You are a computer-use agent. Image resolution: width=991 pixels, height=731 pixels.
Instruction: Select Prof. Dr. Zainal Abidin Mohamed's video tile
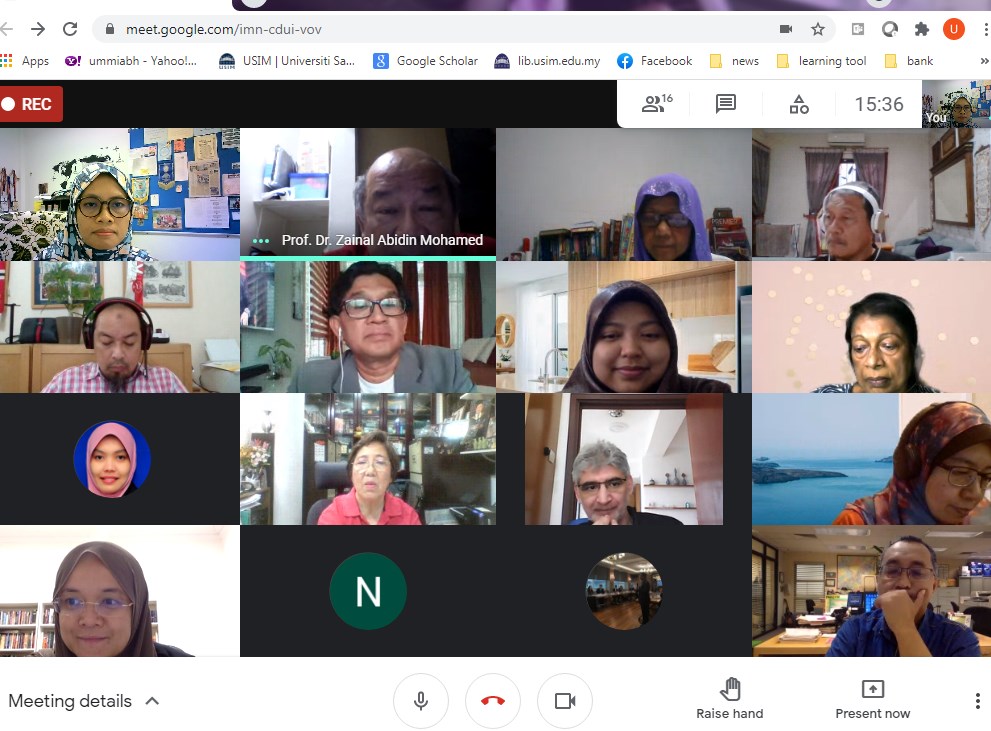[368, 194]
